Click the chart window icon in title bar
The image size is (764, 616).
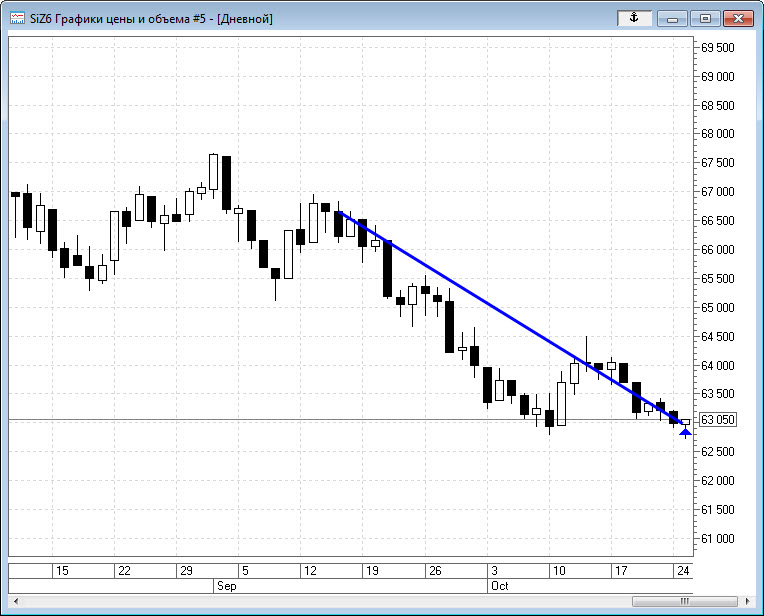coord(17,19)
